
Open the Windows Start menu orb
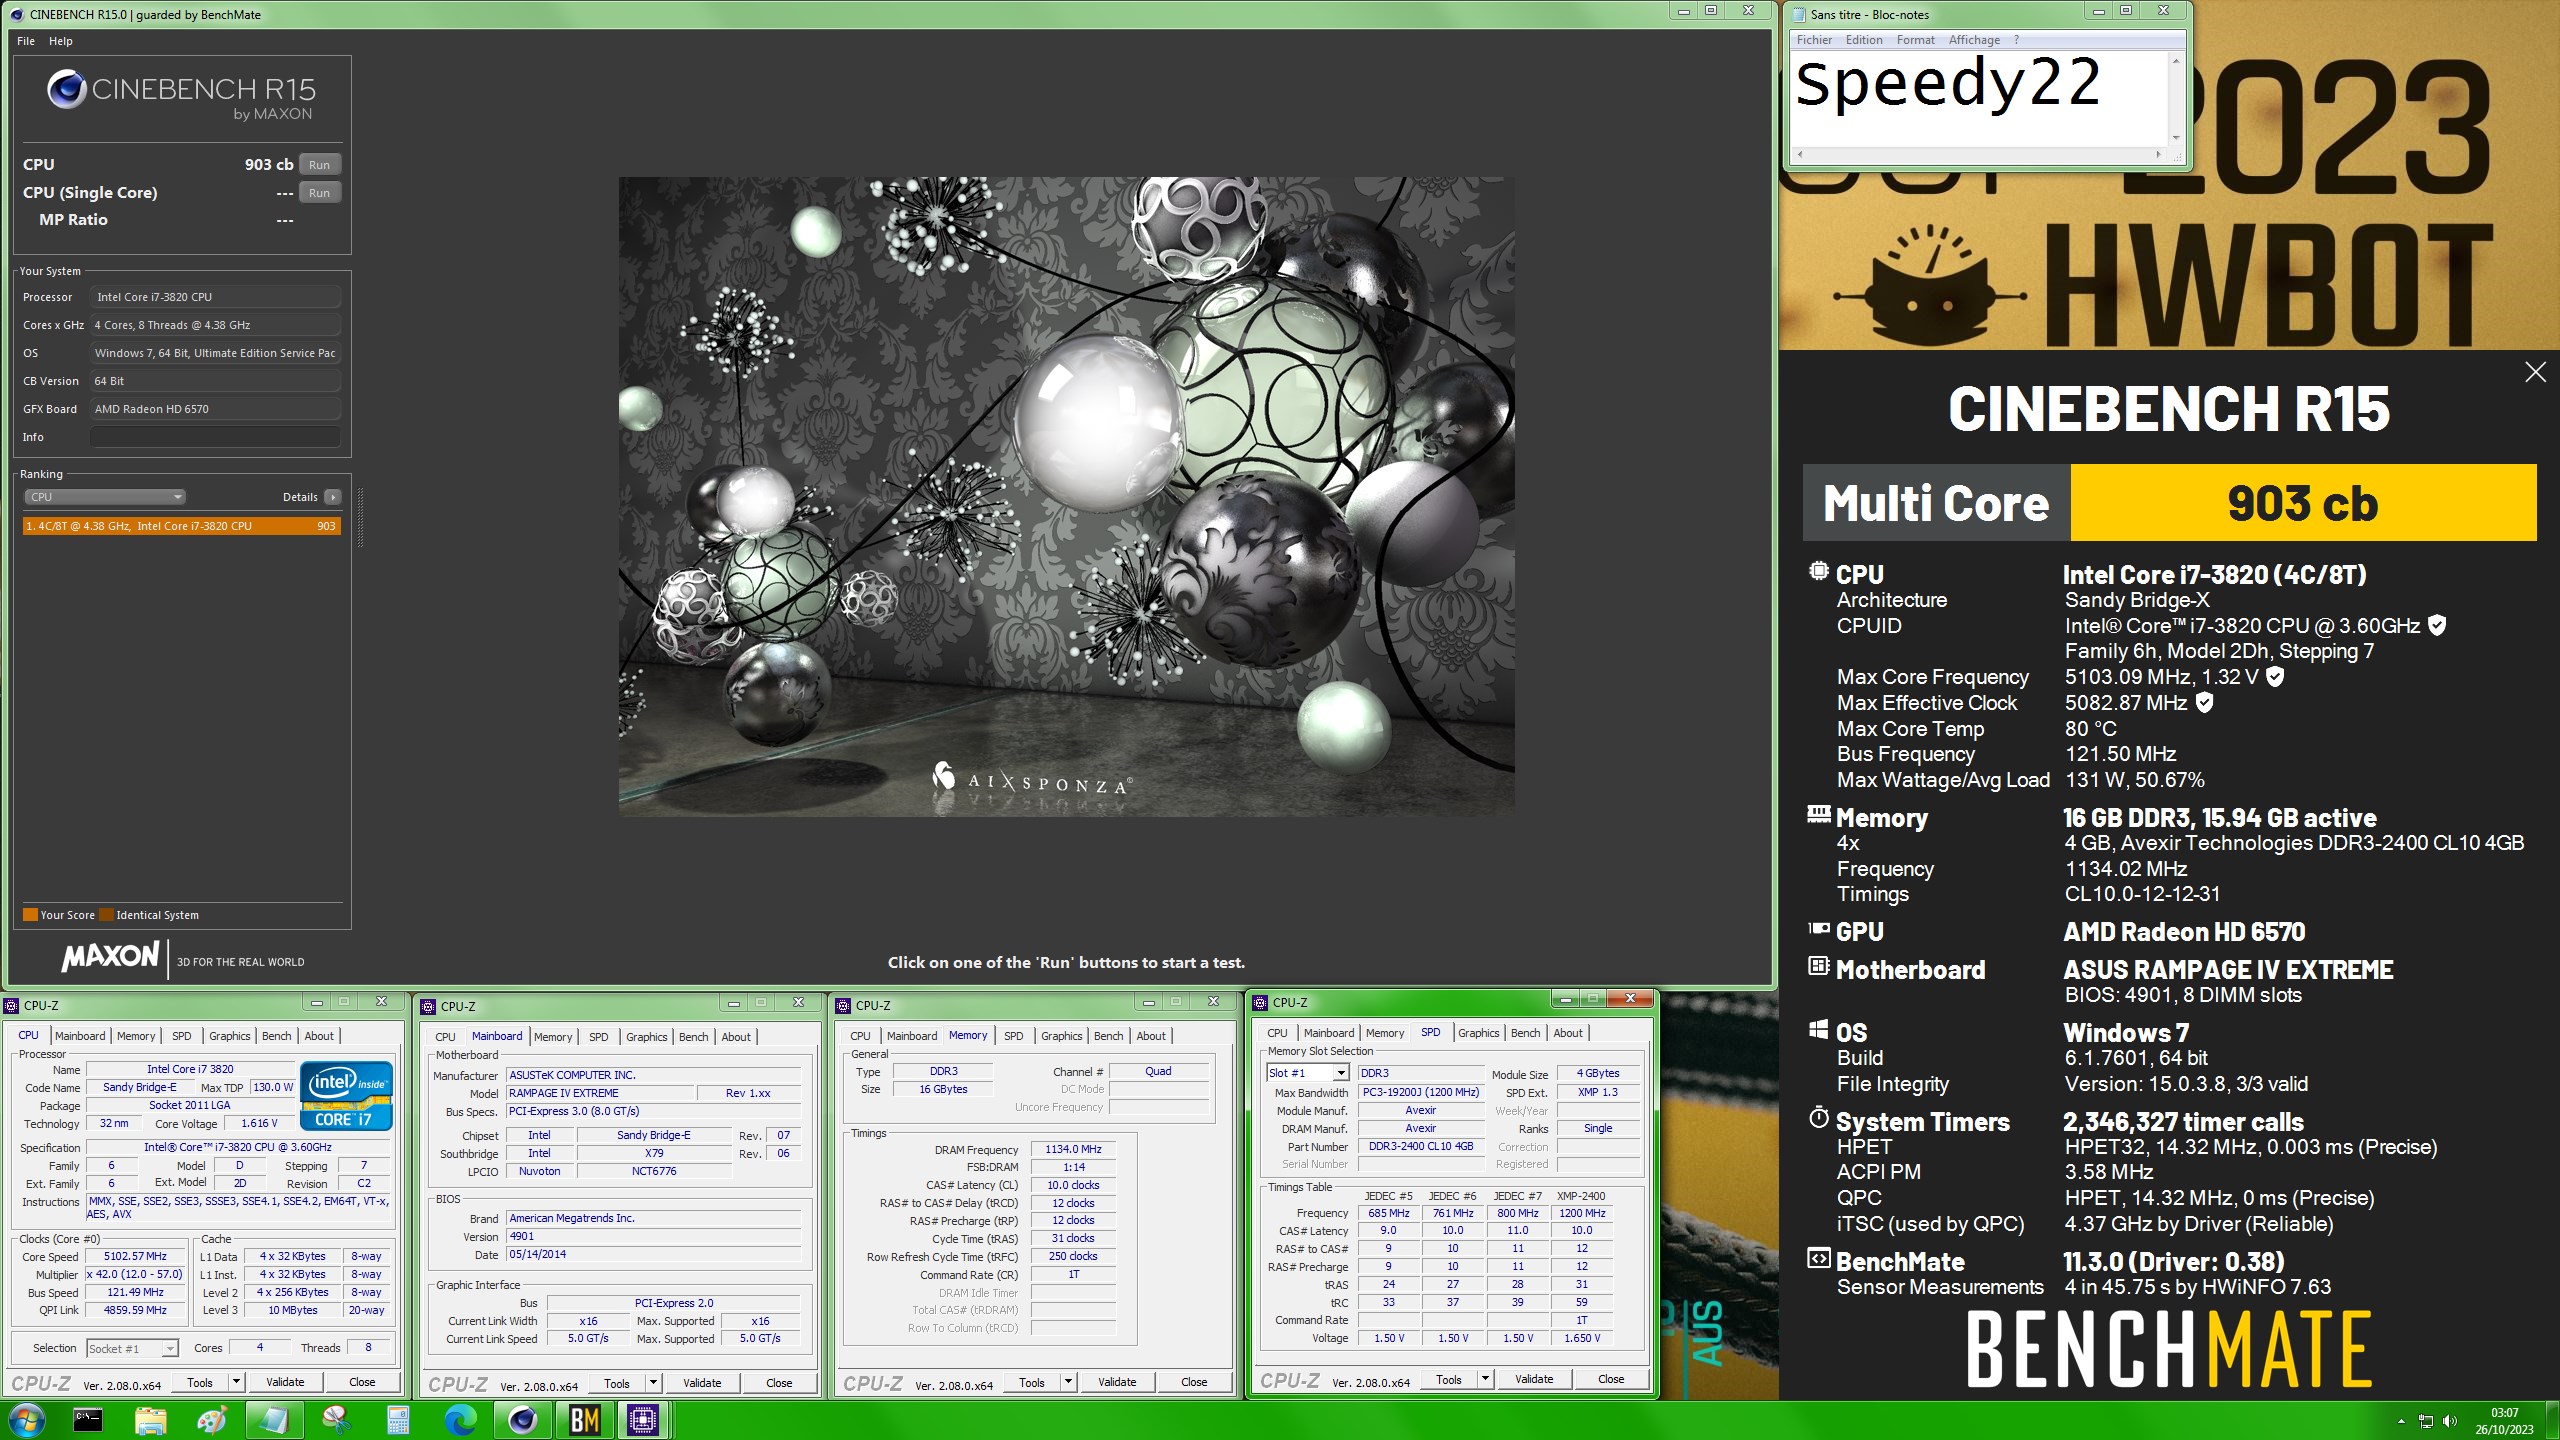[25, 1420]
